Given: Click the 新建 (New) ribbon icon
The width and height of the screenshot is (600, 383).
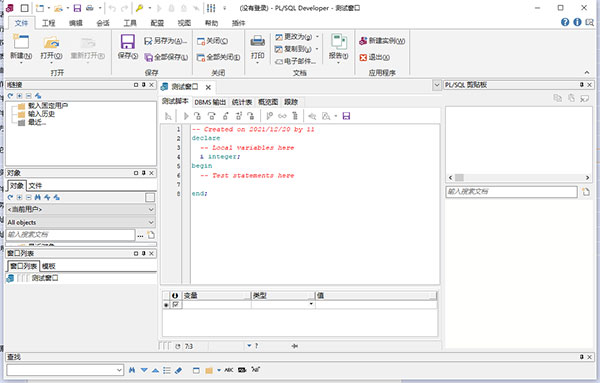Looking at the screenshot, I should coord(21,42).
